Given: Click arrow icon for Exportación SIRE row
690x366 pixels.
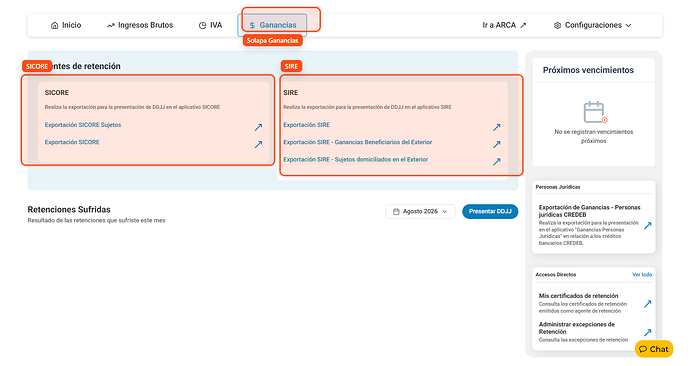Looking at the screenshot, I should [x=497, y=127].
